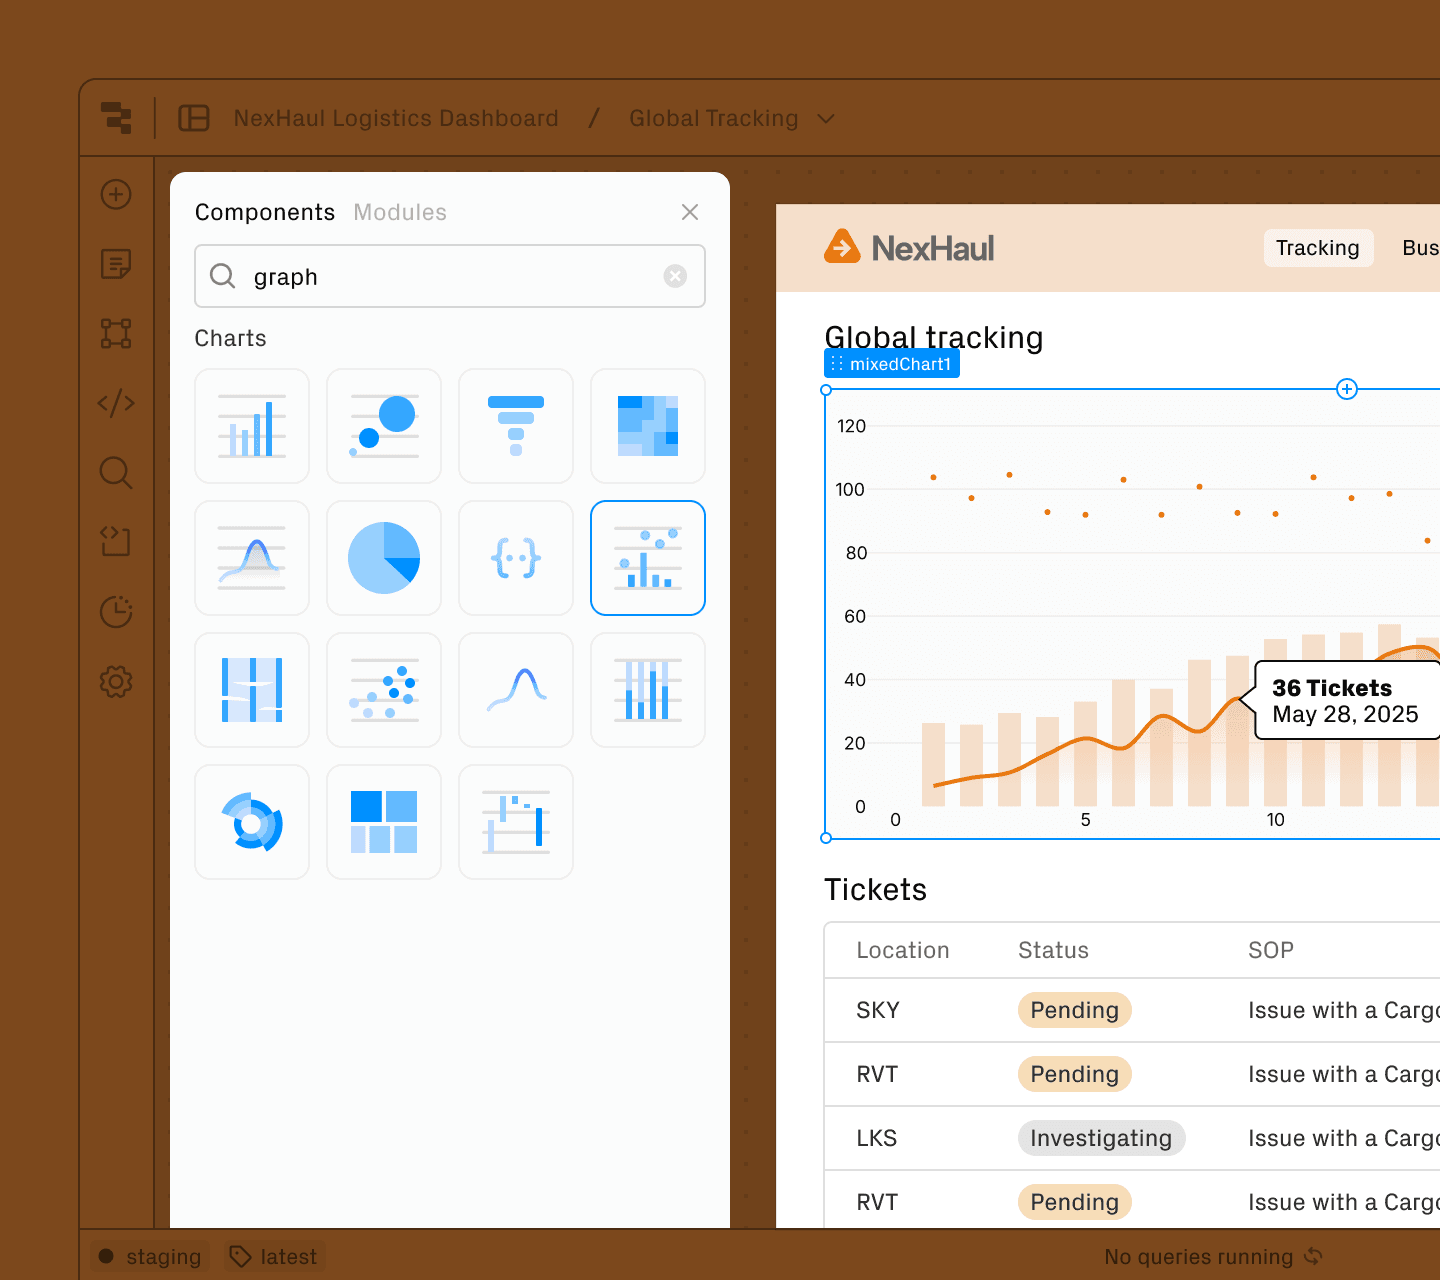Switch to the Modules tab

click(x=399, y=212)
